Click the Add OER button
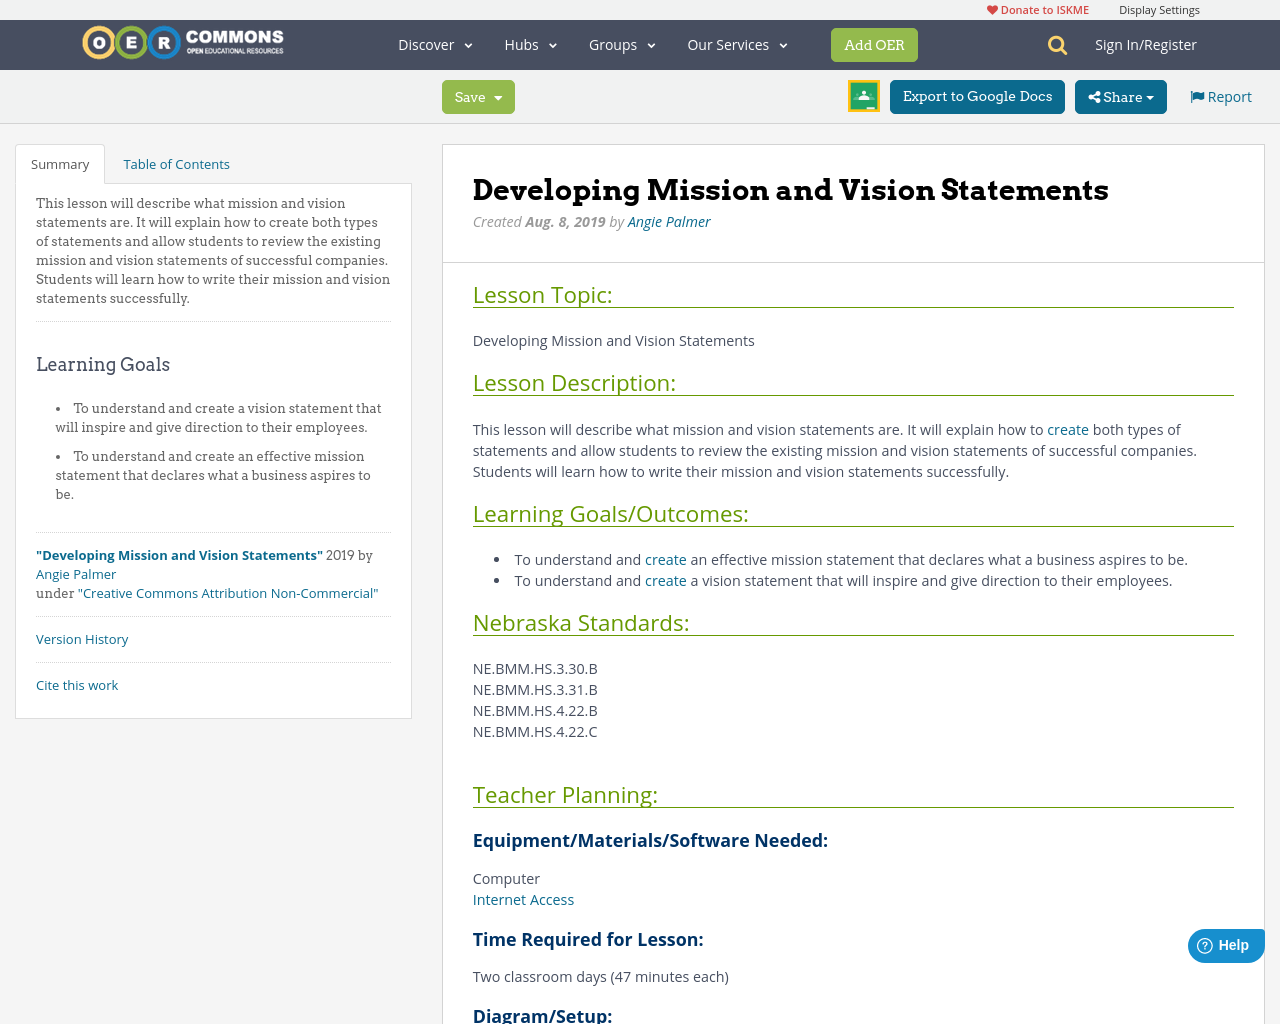1280x1024 pixels. tap(874, 43)
